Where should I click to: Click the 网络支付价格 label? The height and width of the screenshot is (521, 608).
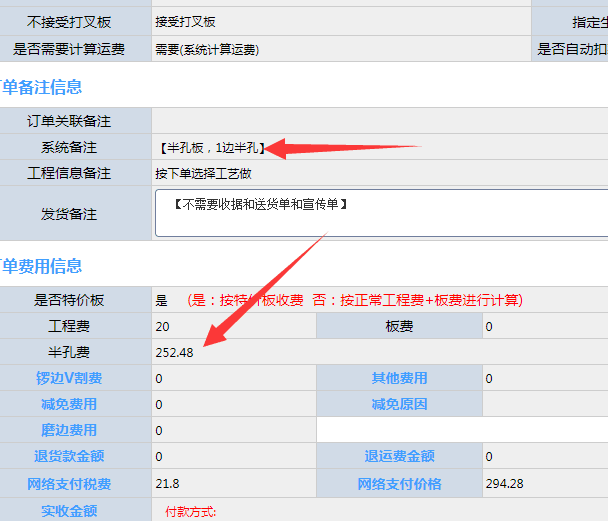click(399, 484)
